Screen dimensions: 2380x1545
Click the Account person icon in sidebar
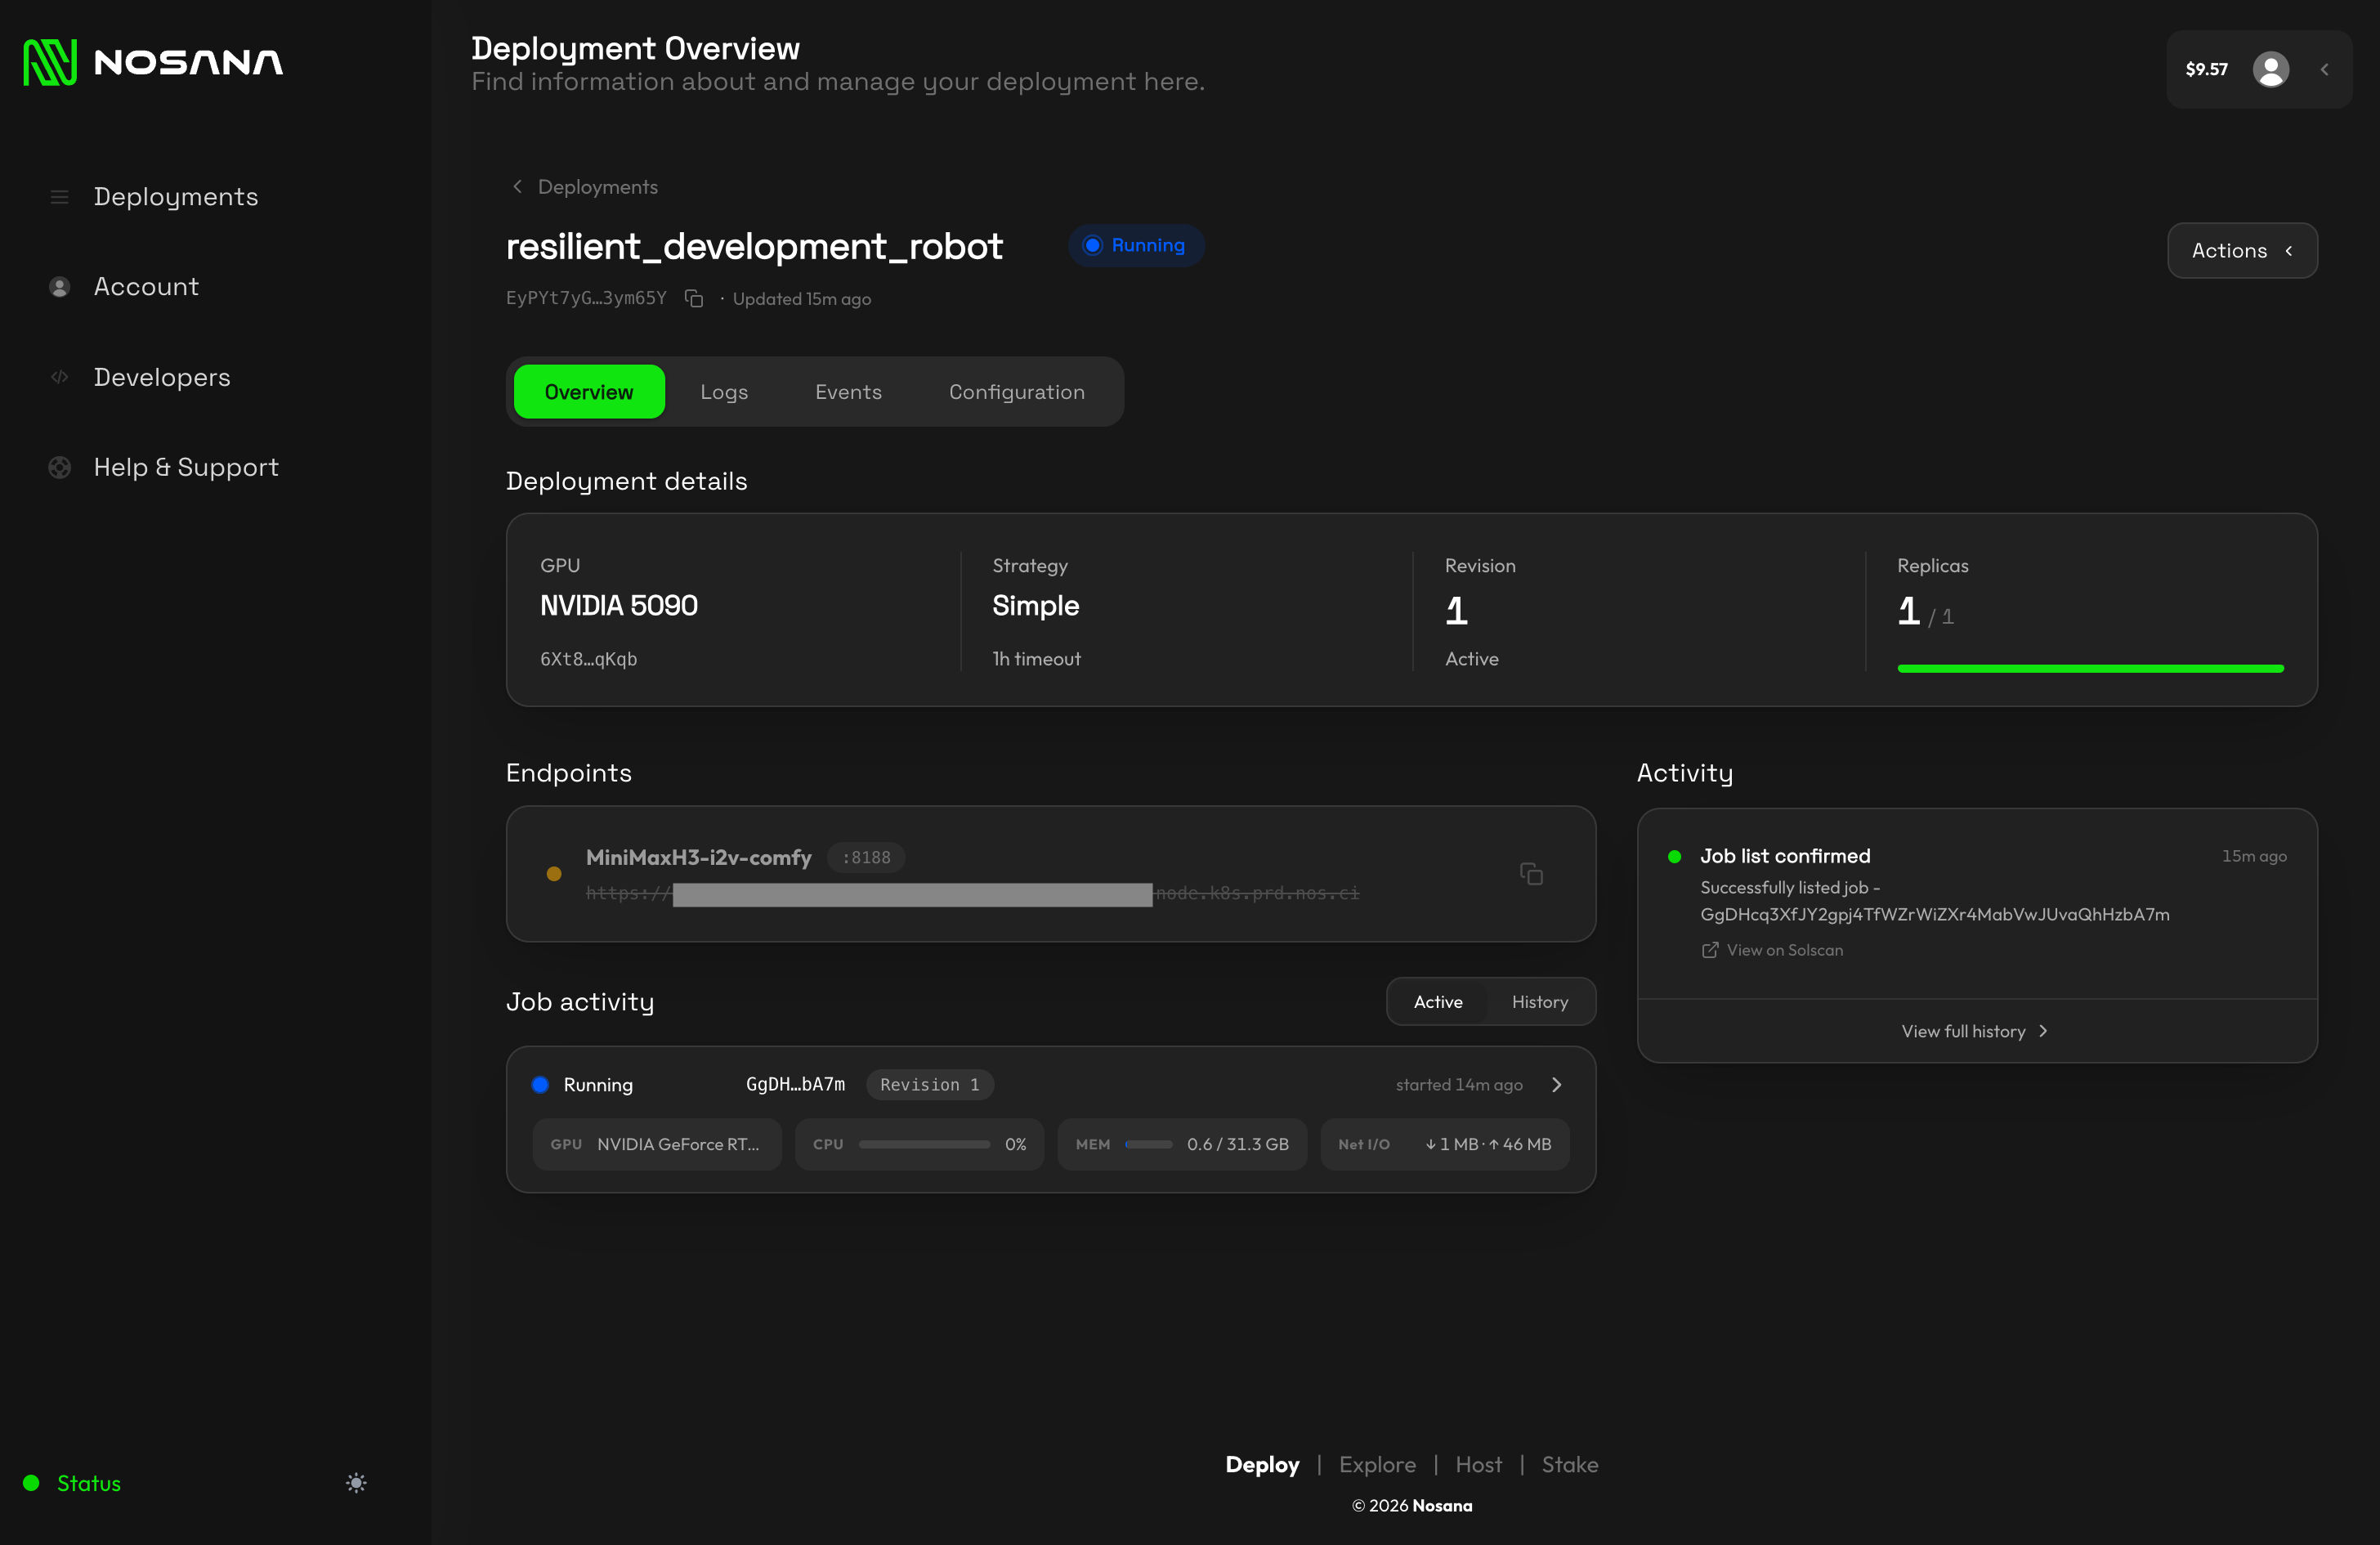coord(59,287)
